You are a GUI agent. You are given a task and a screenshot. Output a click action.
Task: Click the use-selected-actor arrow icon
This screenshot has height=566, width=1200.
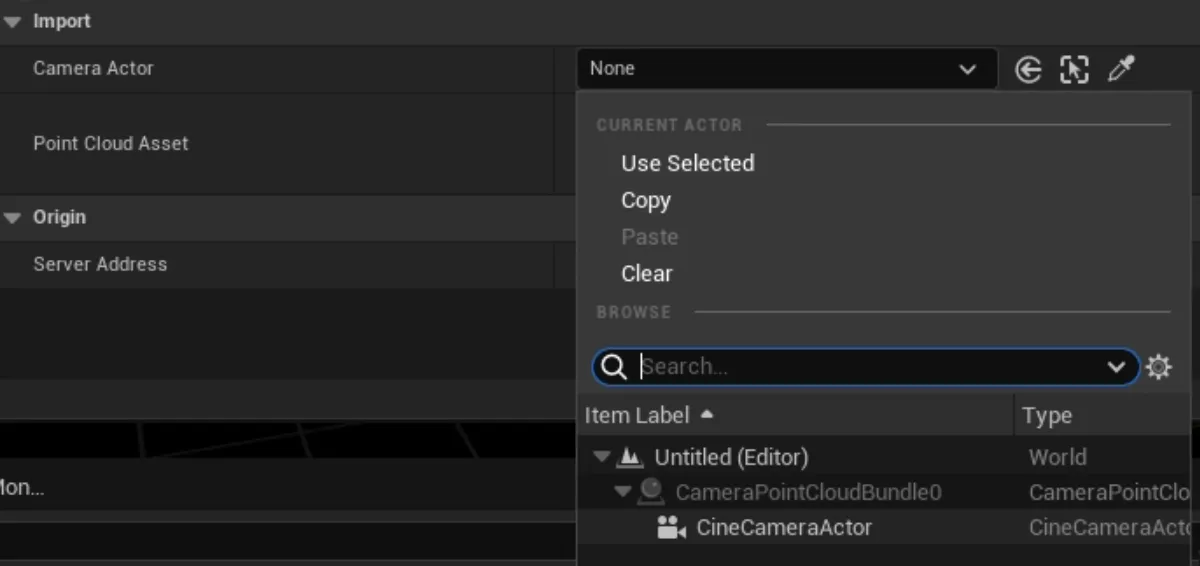[x=1028, y=70]
